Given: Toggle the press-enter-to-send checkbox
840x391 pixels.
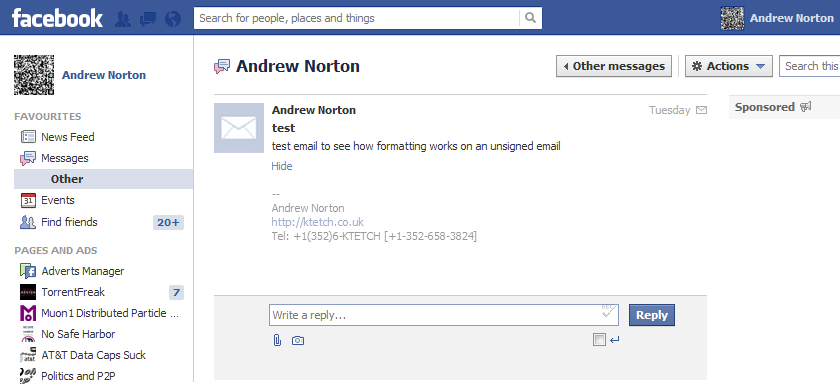Looking at the screenshot, I should [x=599, y=340].
